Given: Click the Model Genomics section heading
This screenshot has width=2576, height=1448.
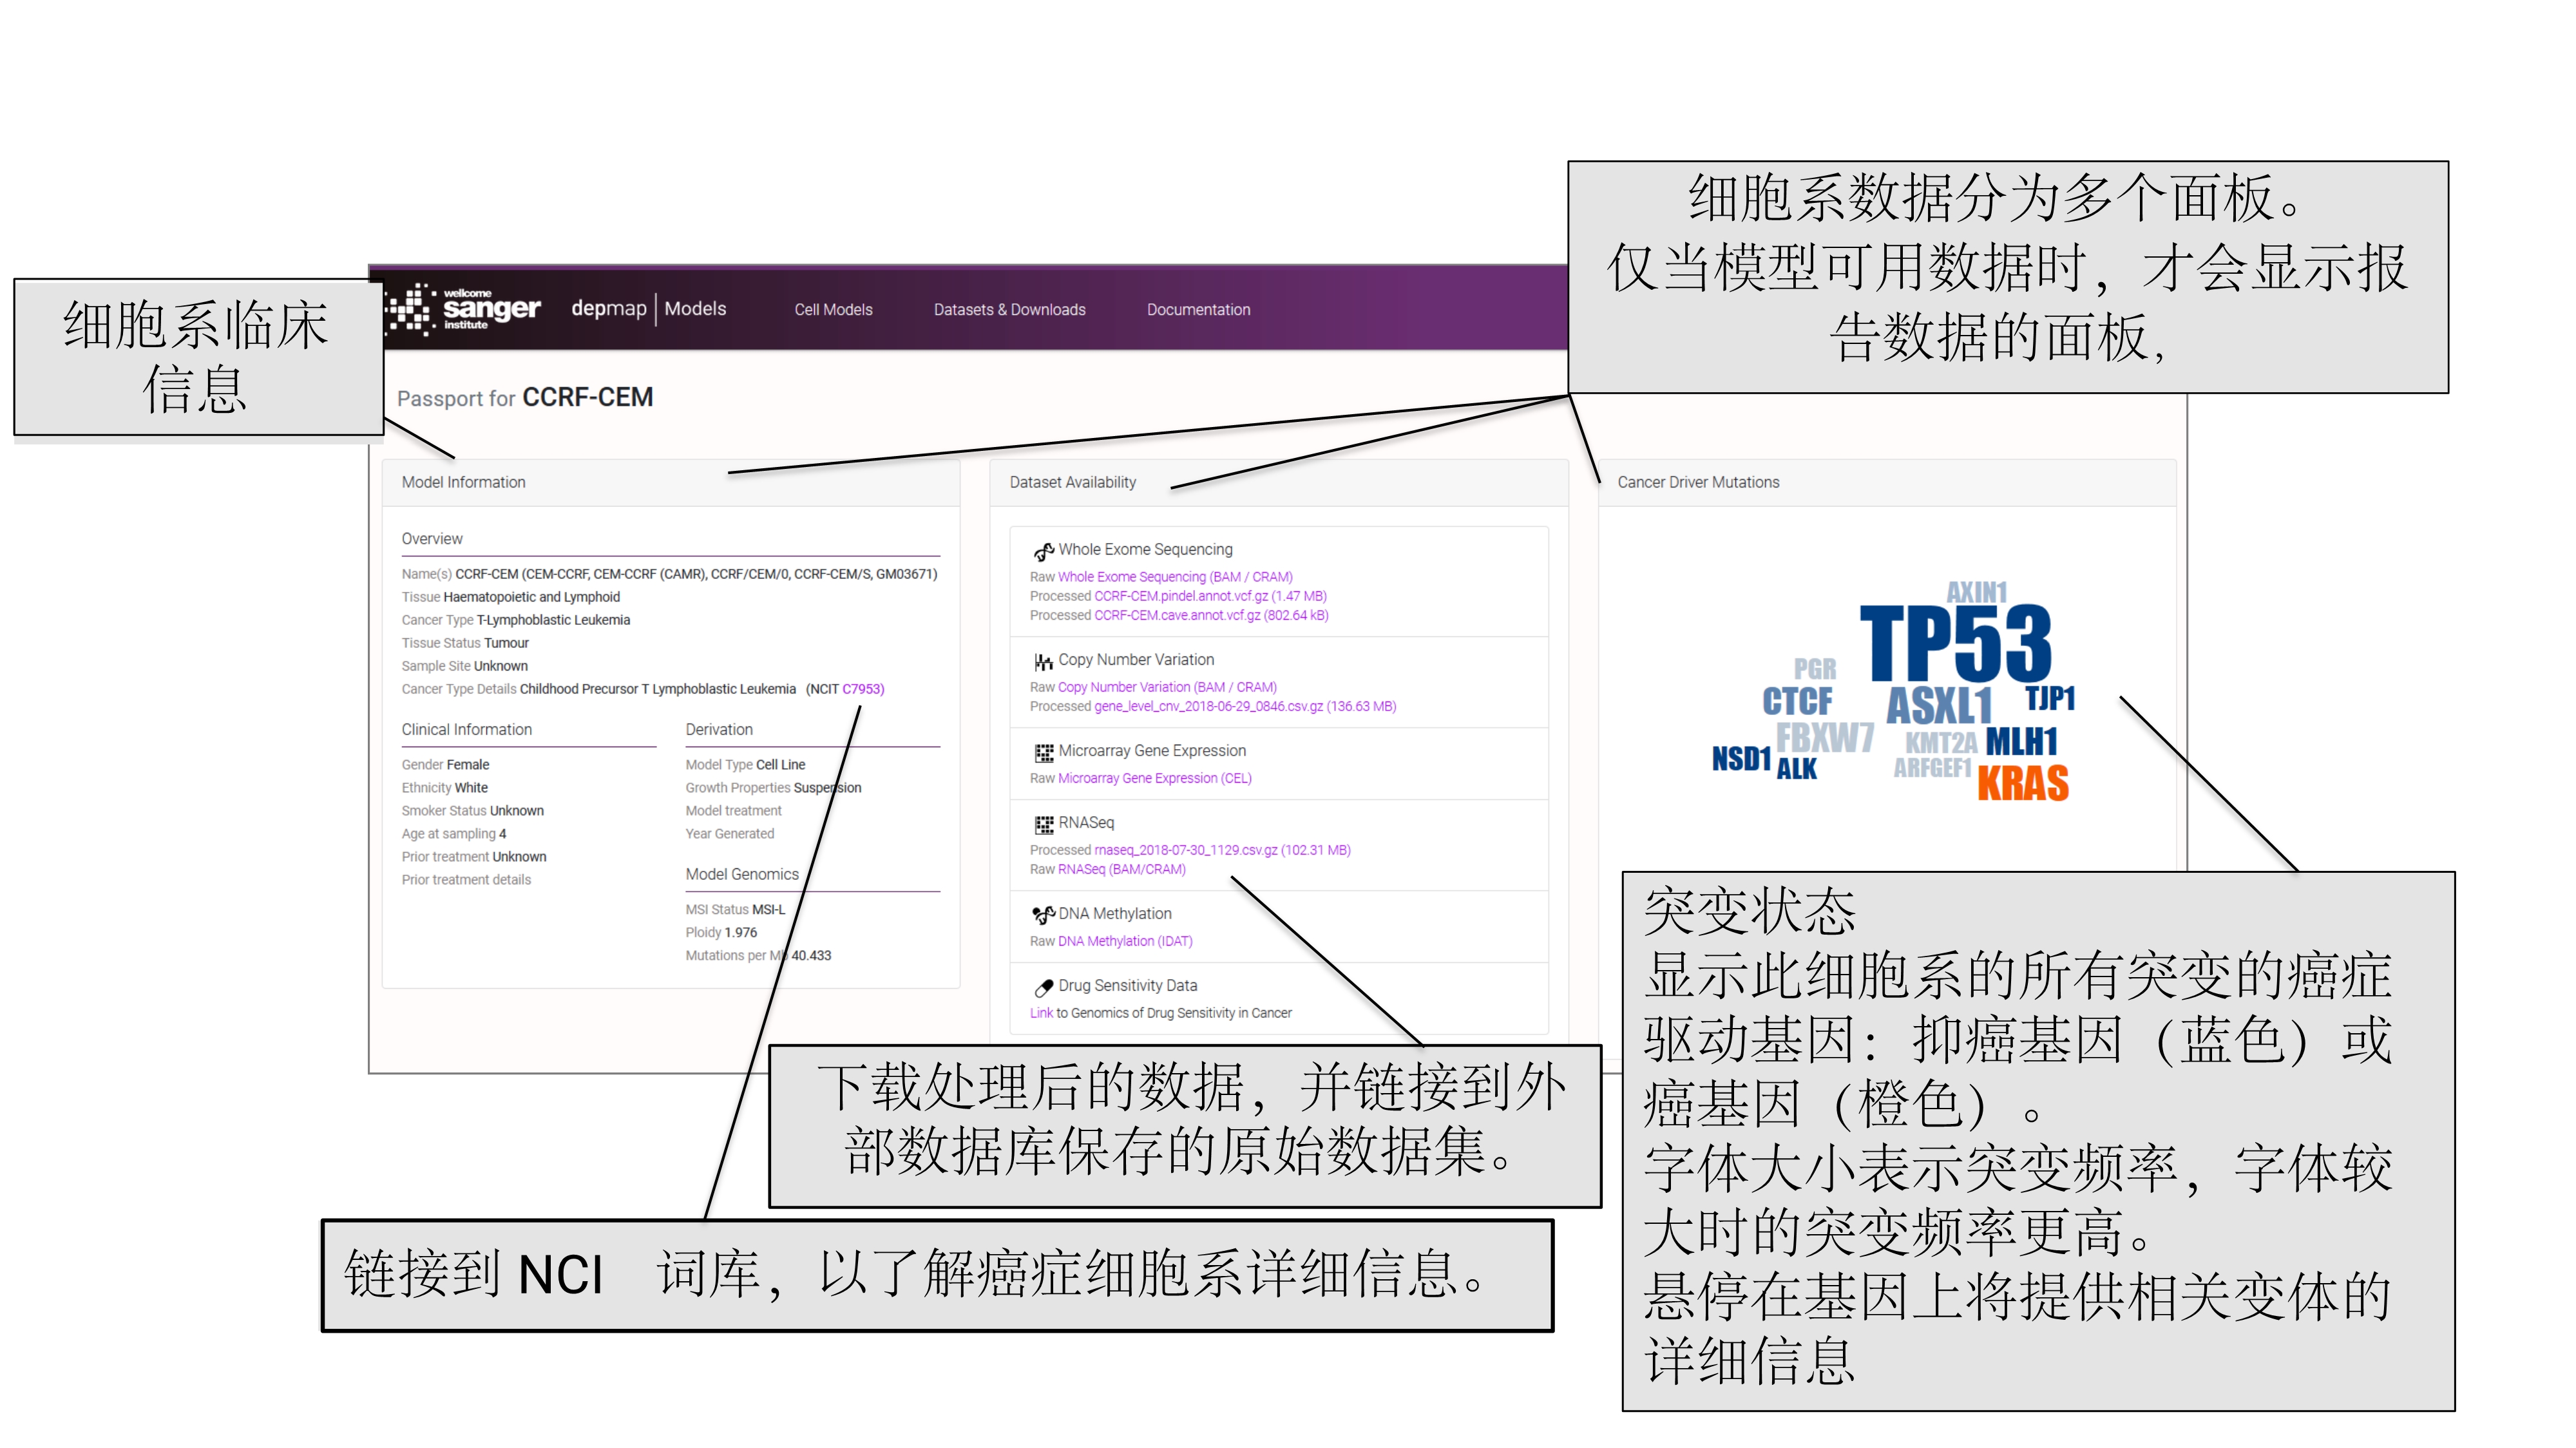Looking at the screenshot, I should point(742,875).
